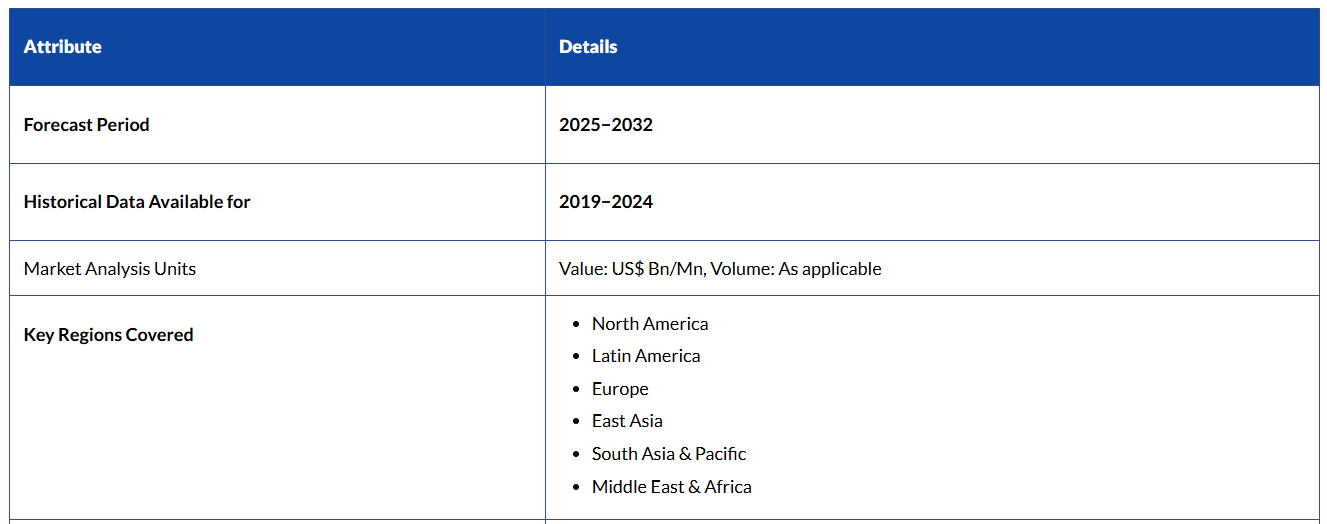Click the bullet beside Middle East & Africa

tap(576, 488)
